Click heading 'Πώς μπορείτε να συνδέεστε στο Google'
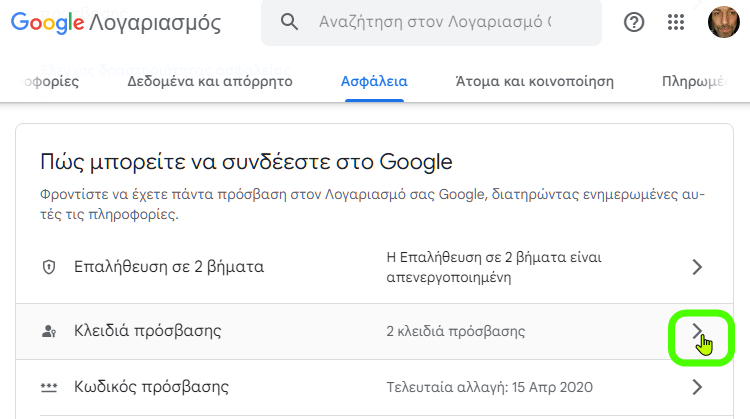Screen dimensions: 750x419 (x=246, y=162)
